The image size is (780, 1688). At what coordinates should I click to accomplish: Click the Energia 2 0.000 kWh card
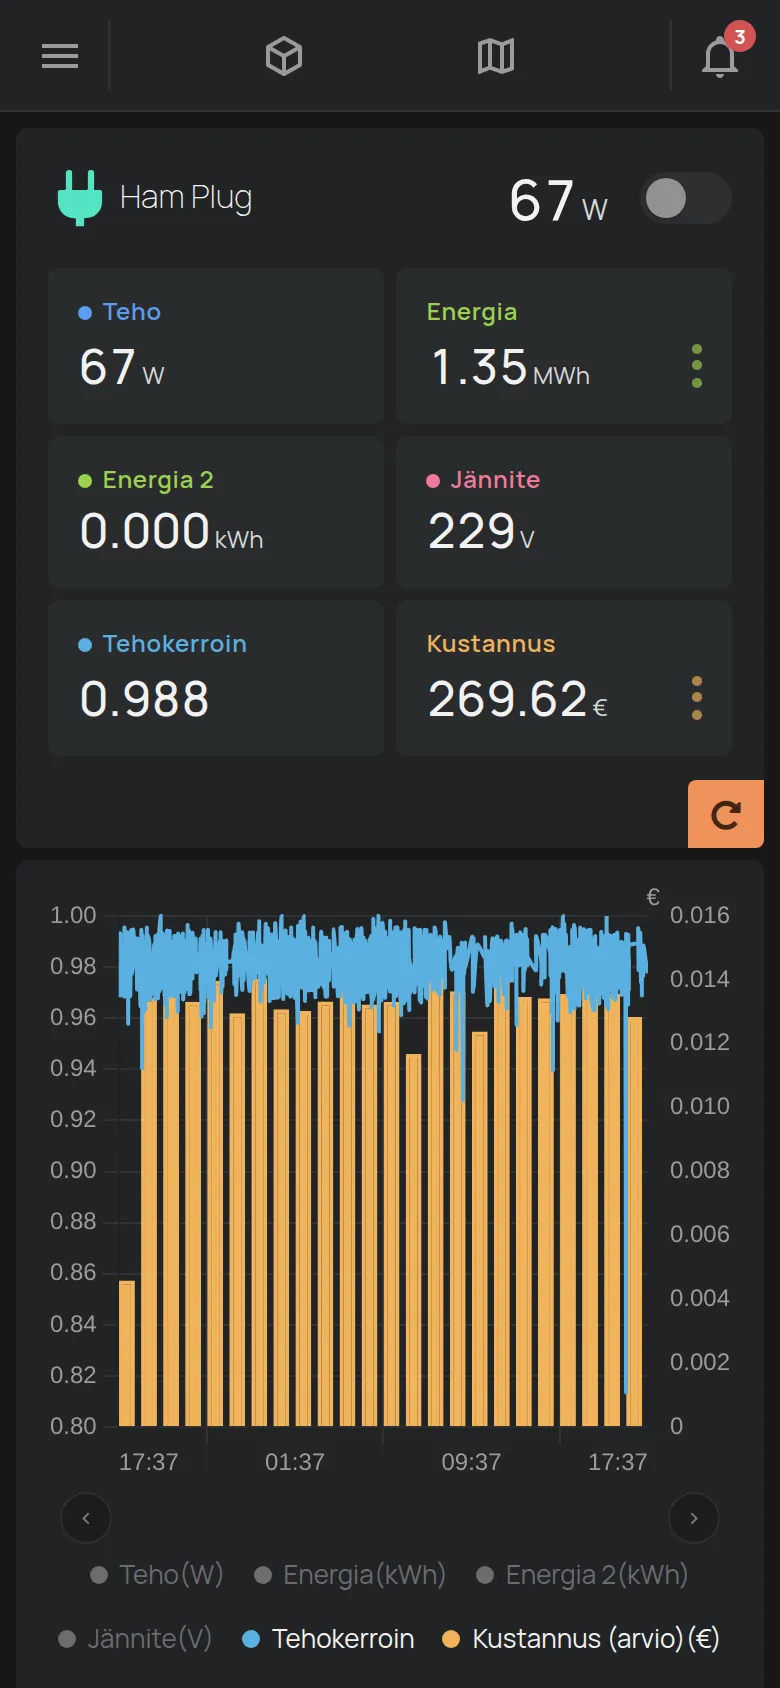click(216, 511)
